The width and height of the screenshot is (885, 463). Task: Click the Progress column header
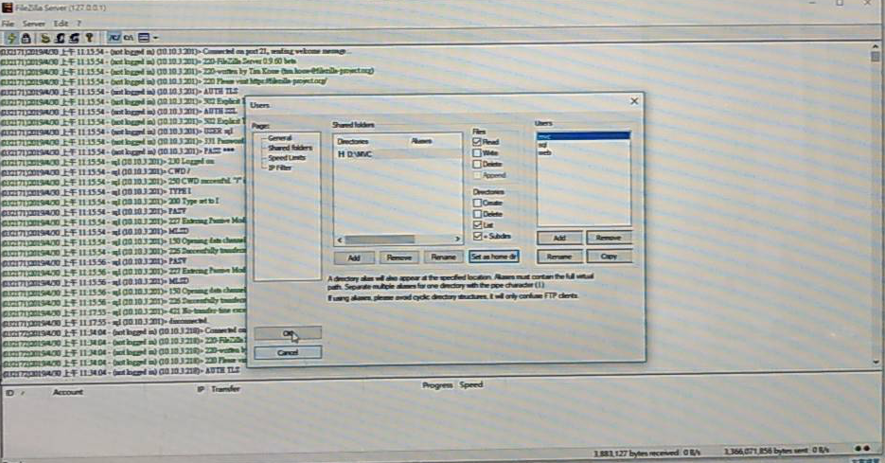coord(437,385)
